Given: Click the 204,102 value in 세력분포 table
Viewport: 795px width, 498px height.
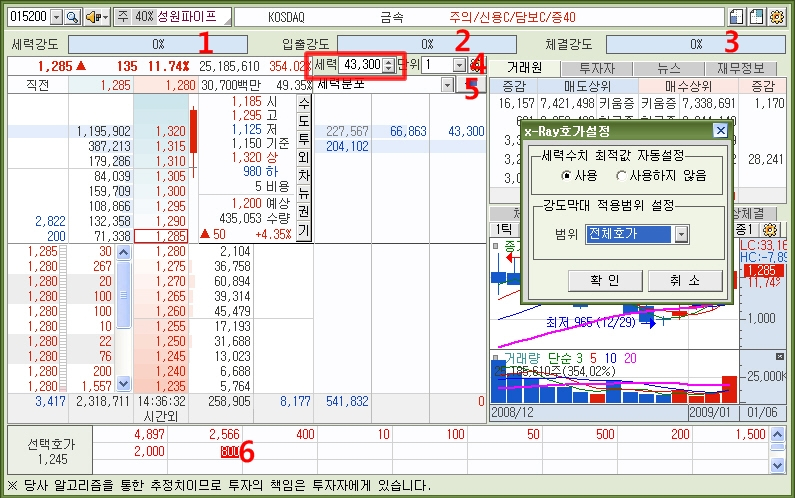Looking at the screenshot, I should [347, 147].
